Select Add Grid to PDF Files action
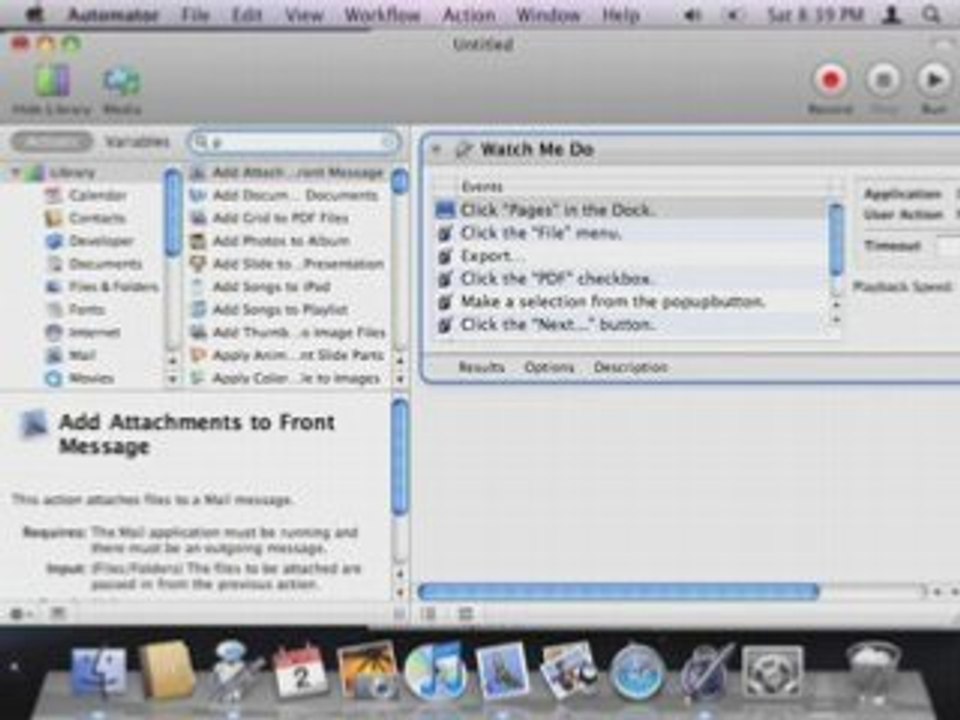 [288, 218]
